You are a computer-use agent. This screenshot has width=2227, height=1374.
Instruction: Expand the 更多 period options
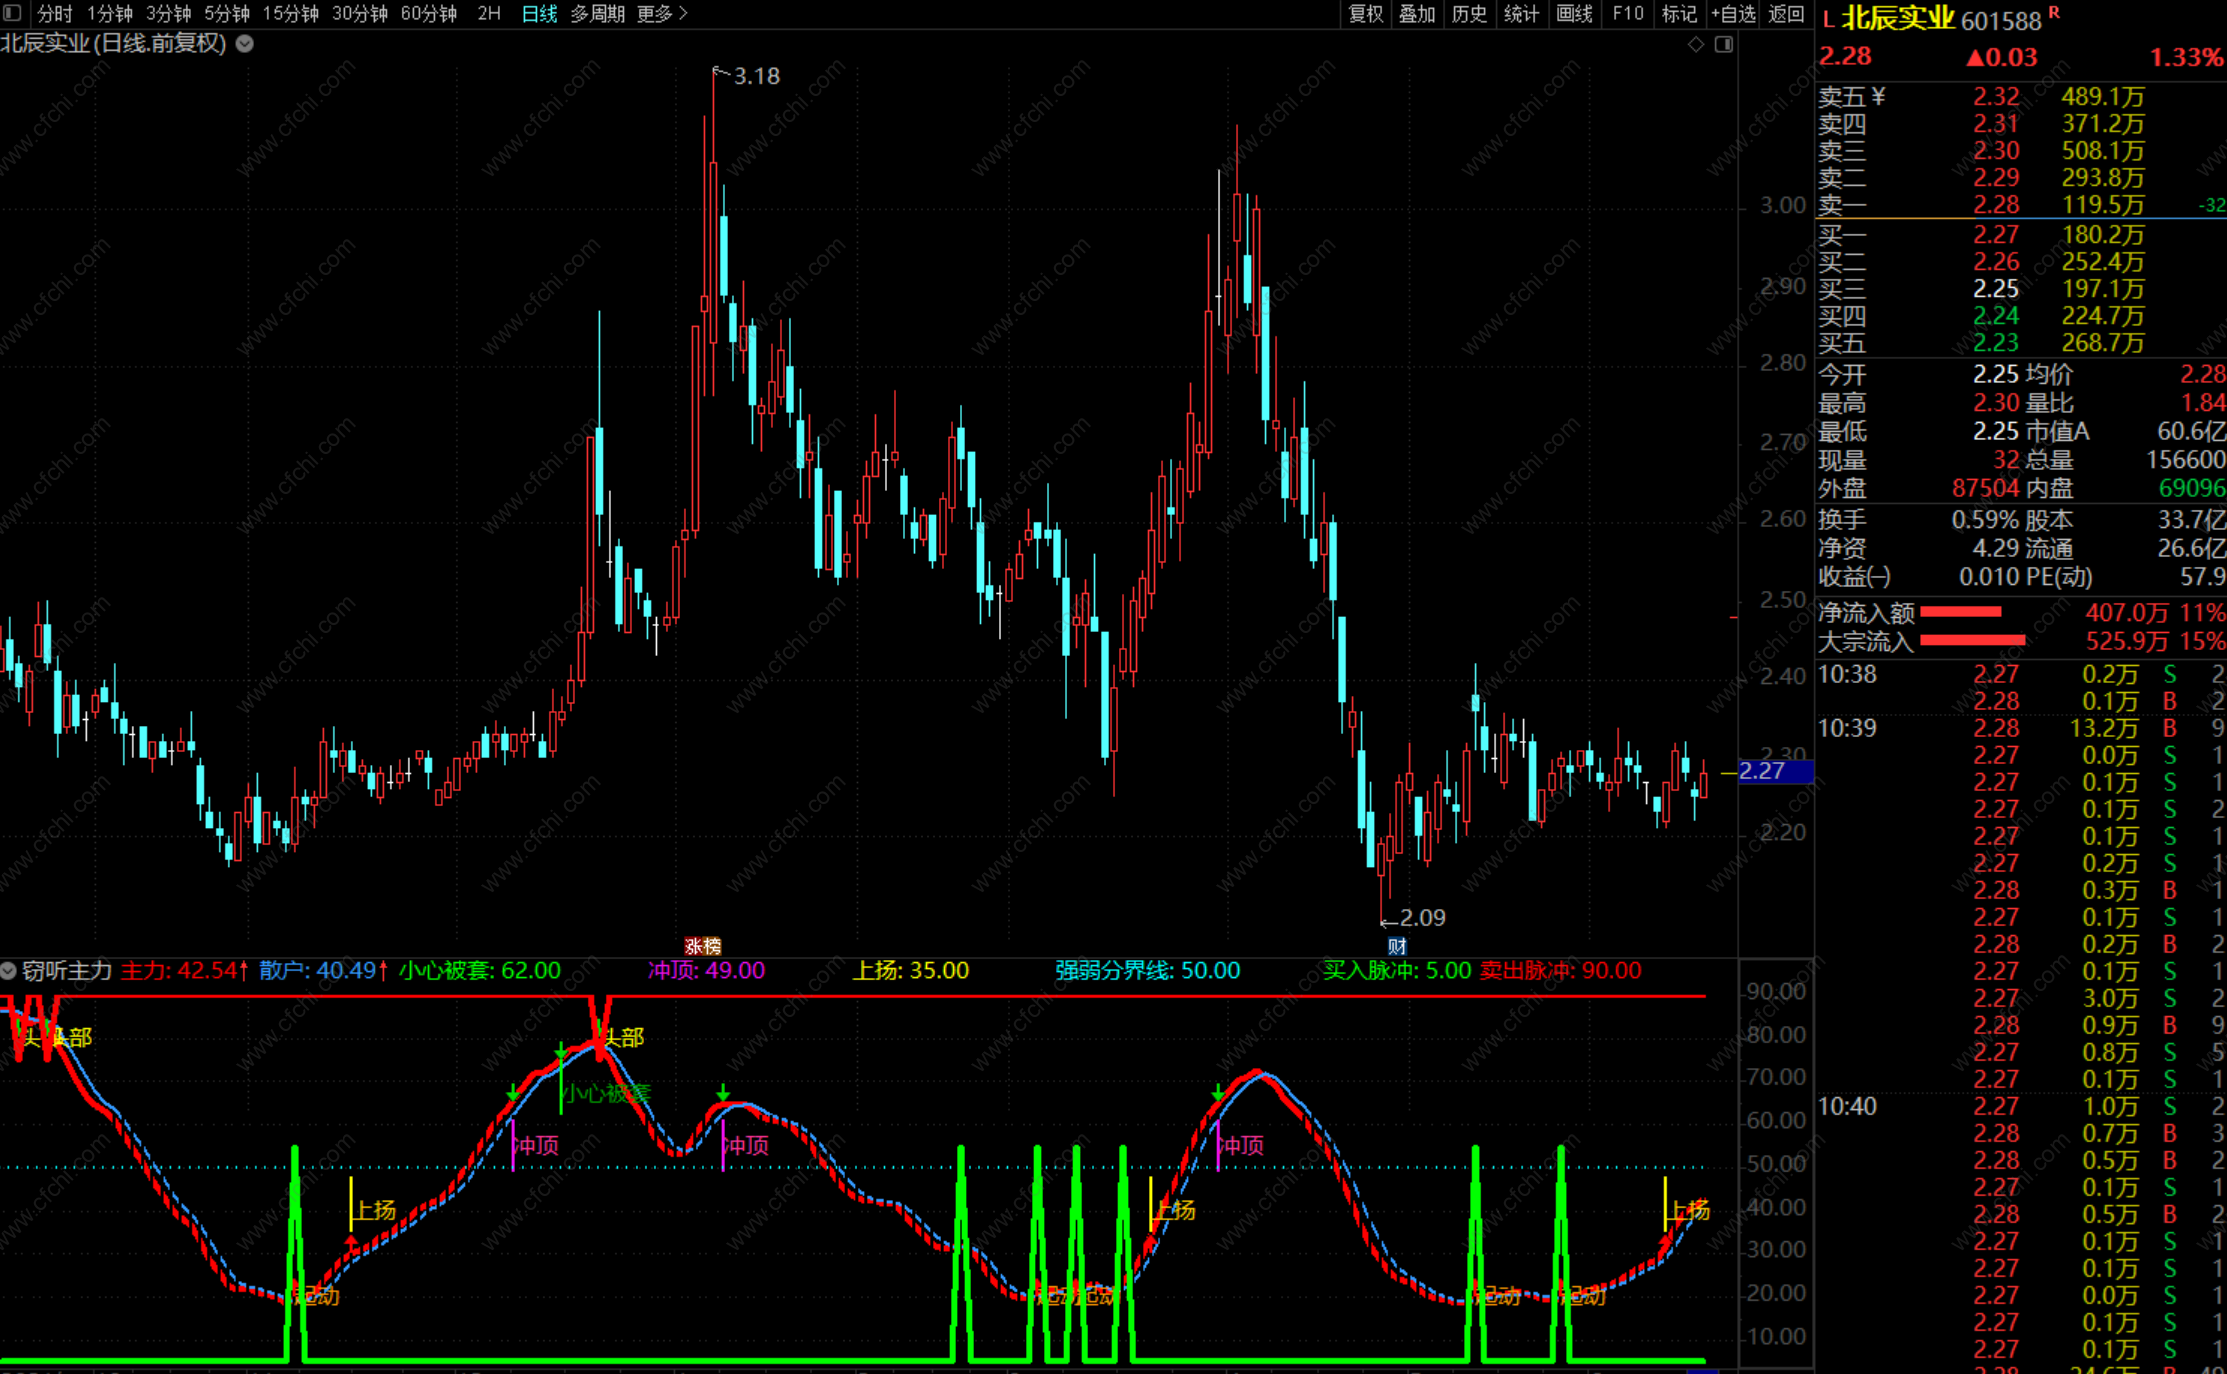point(662,13)
